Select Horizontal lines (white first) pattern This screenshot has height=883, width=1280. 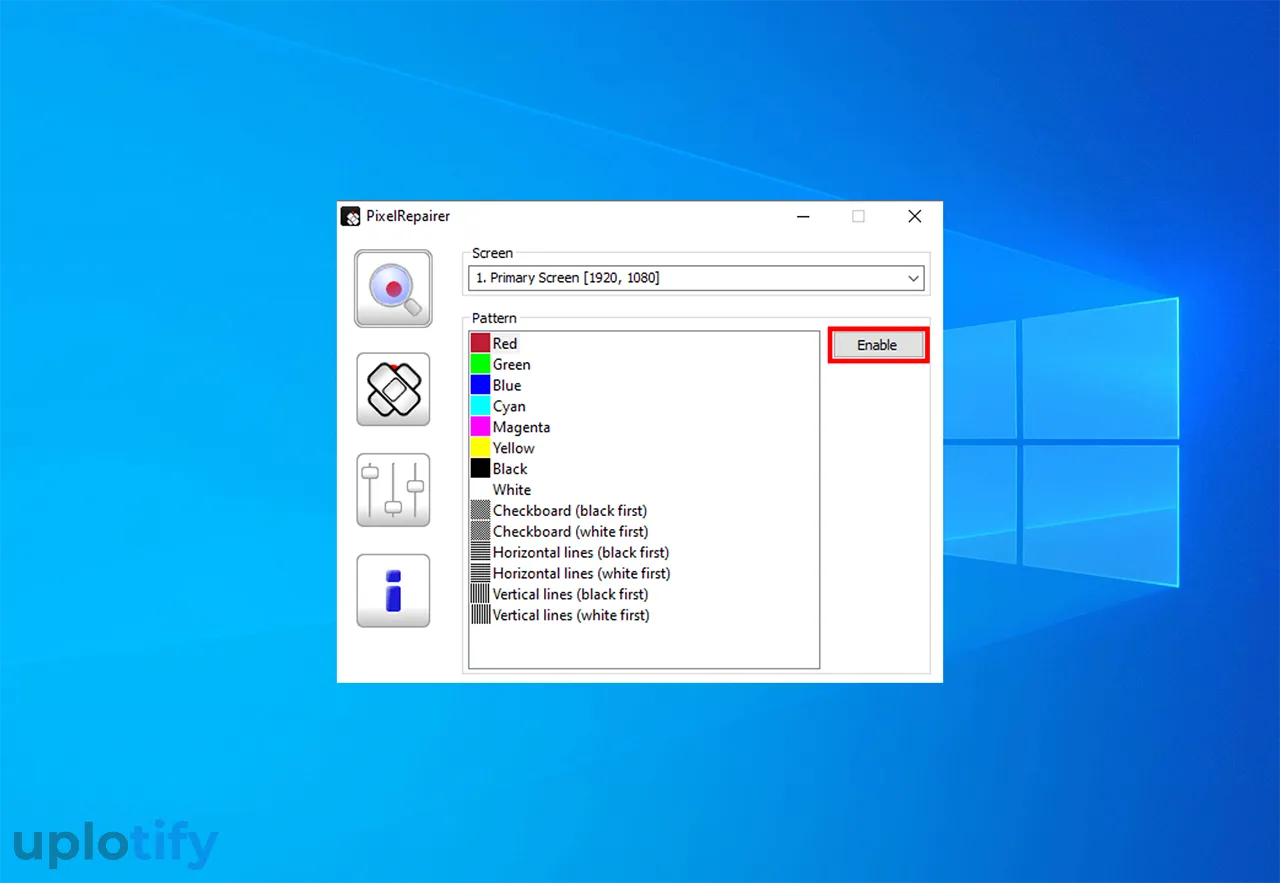click(581, 574)
